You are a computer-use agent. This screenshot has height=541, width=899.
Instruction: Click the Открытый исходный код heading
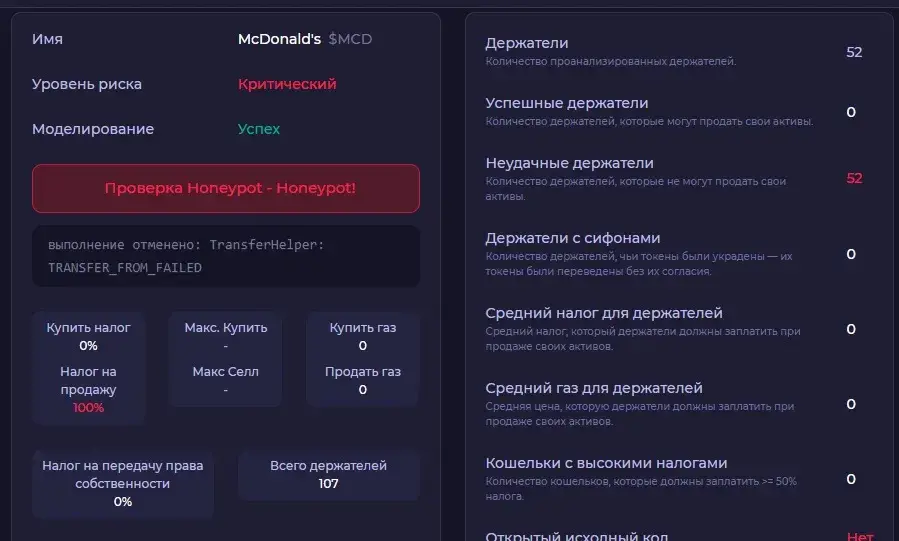(577, 536)
